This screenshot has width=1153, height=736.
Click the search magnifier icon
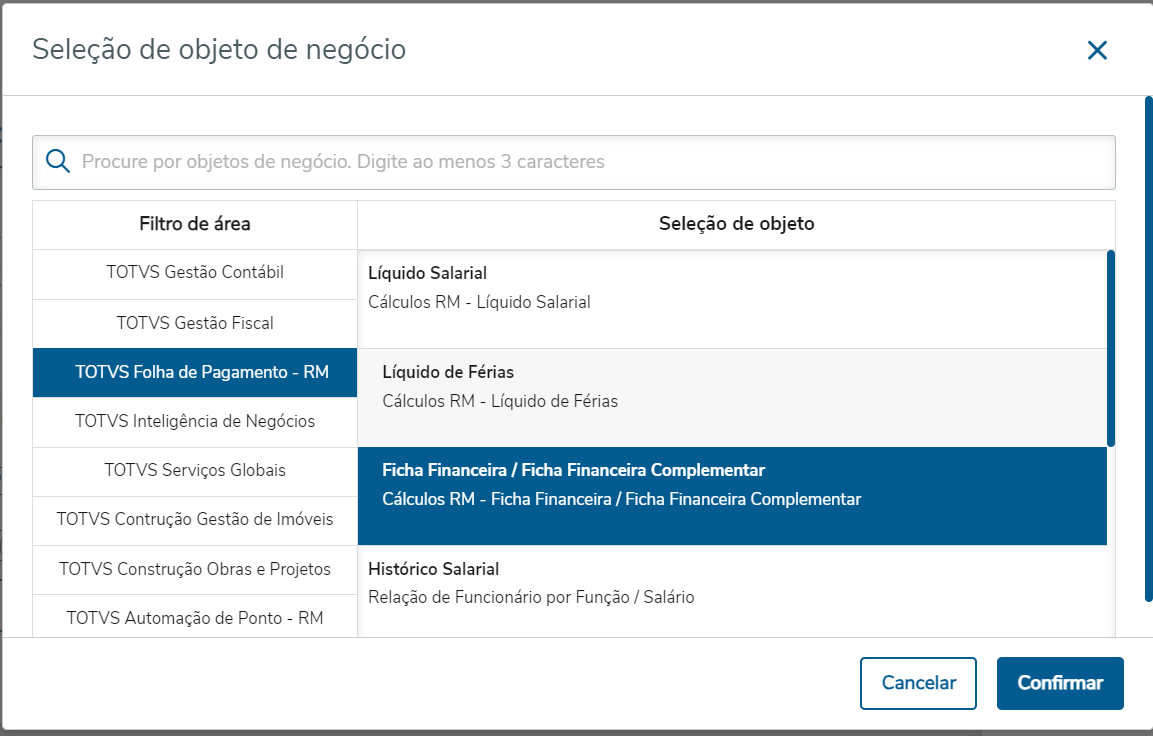pyautogui.click(x=58, y=161)
